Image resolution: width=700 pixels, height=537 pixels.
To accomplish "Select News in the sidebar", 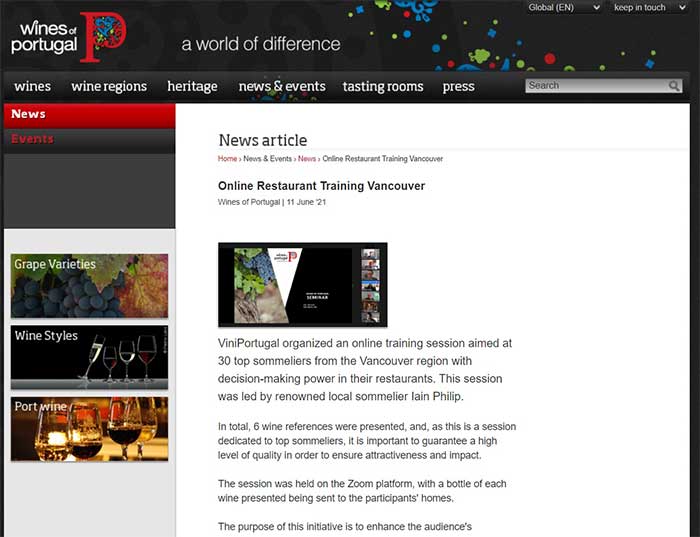I will click(x=28, y=114).
